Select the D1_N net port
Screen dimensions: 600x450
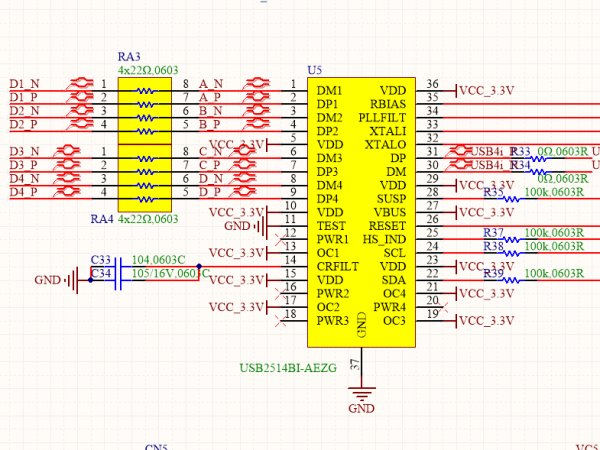(x=24, y=83)
